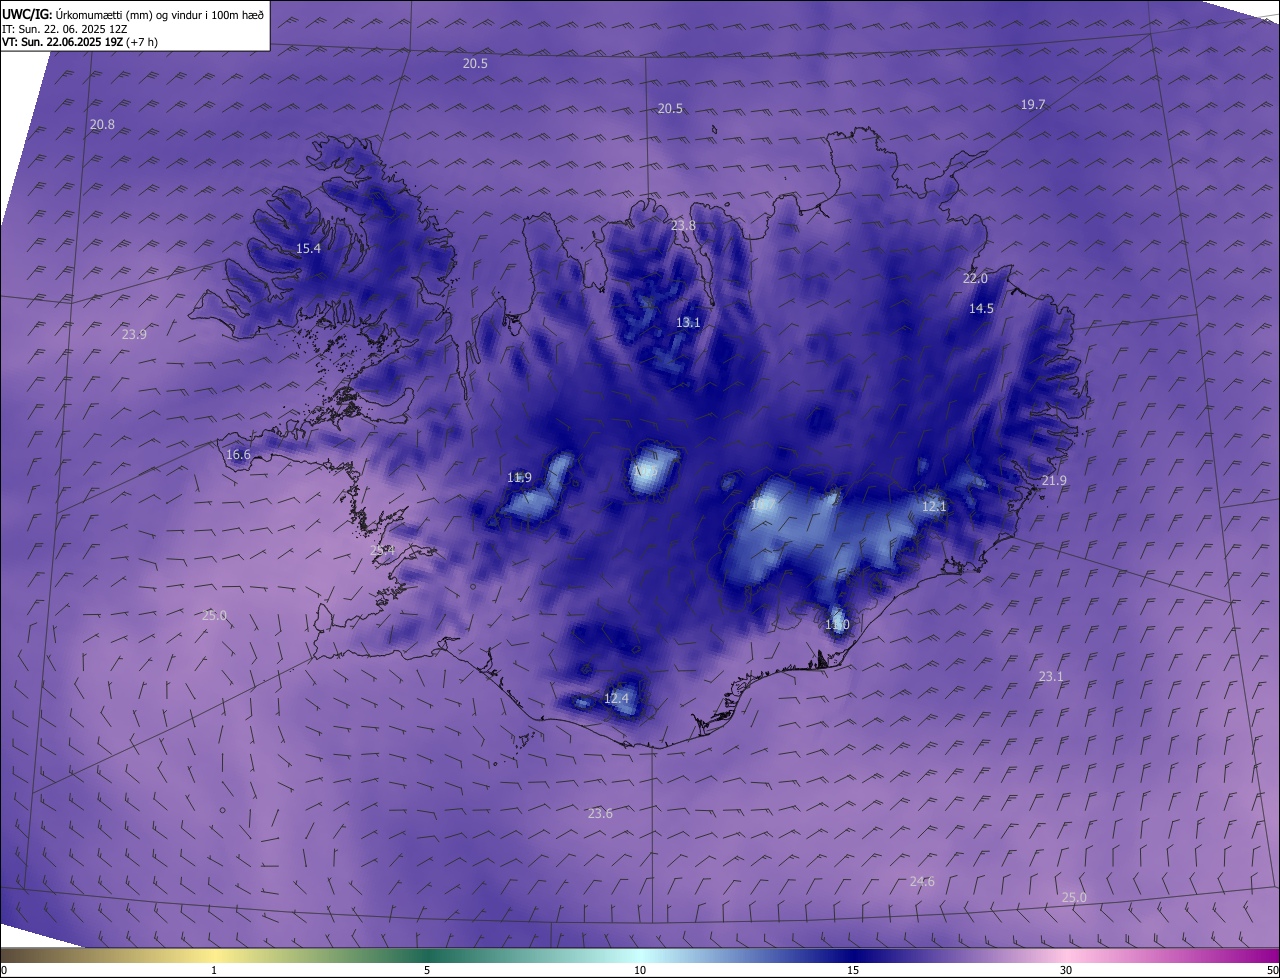Click the map title 'Úrkomumætti (mm) og vindur í 100m hæð'
The height and width of the screenshot is (978, 1280).
[160, 14]
